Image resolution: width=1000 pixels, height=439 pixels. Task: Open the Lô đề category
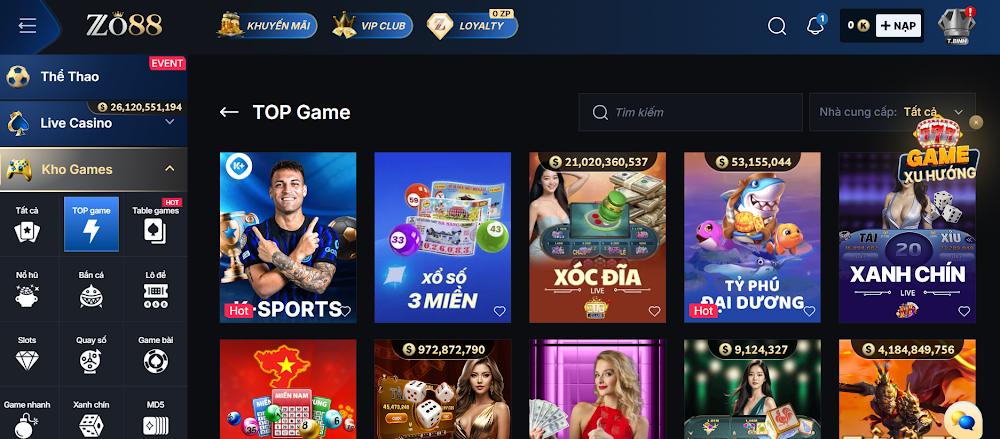click(156, 290)
